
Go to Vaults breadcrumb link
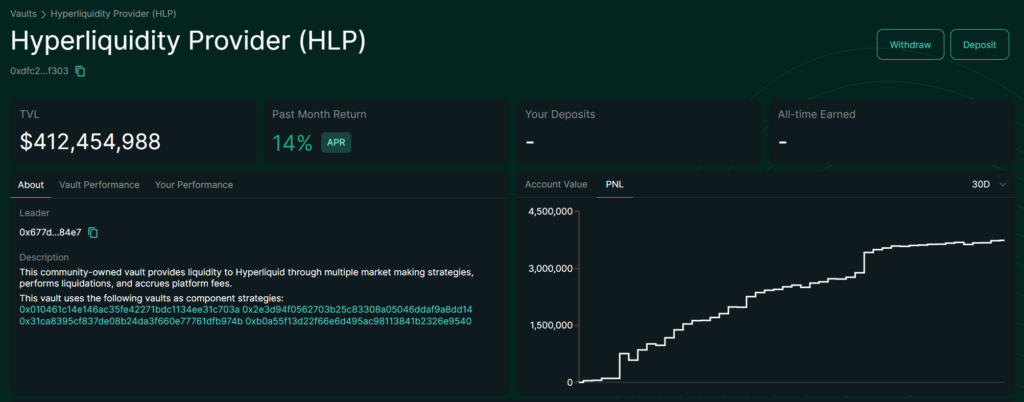point(24,13)
